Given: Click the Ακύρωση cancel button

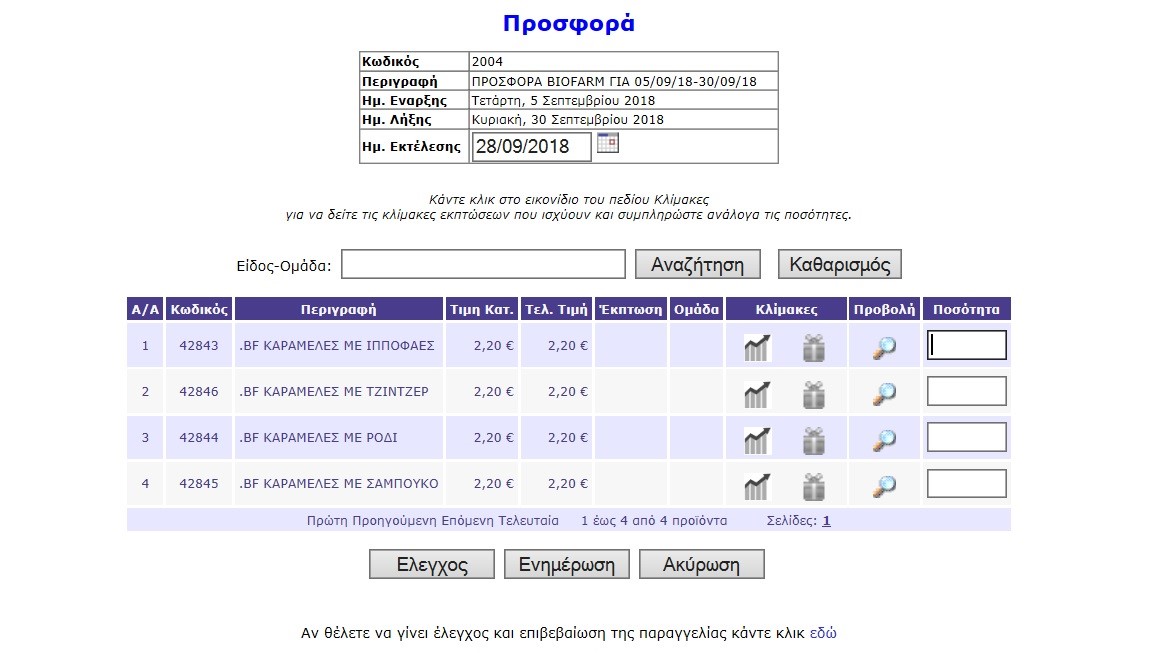Looking at the screenshot, I should [702, 564].
